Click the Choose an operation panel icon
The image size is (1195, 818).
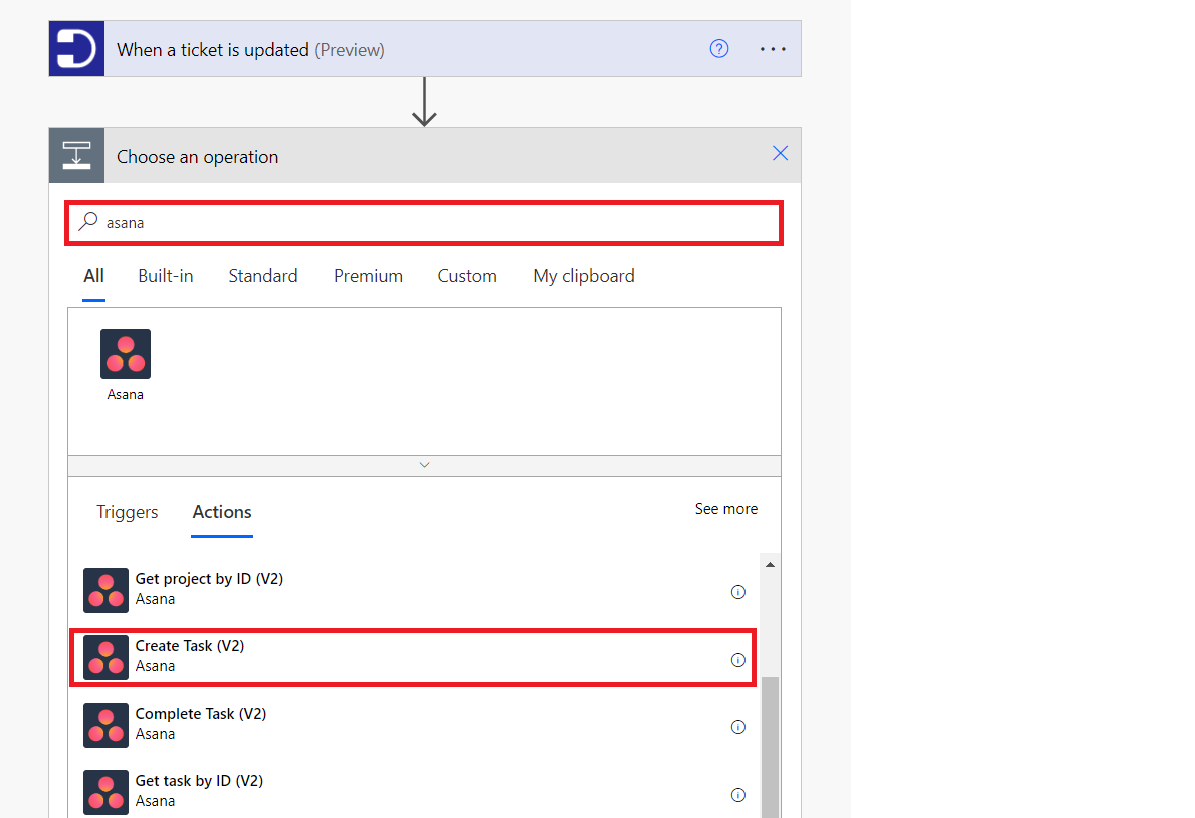(76, 155)
